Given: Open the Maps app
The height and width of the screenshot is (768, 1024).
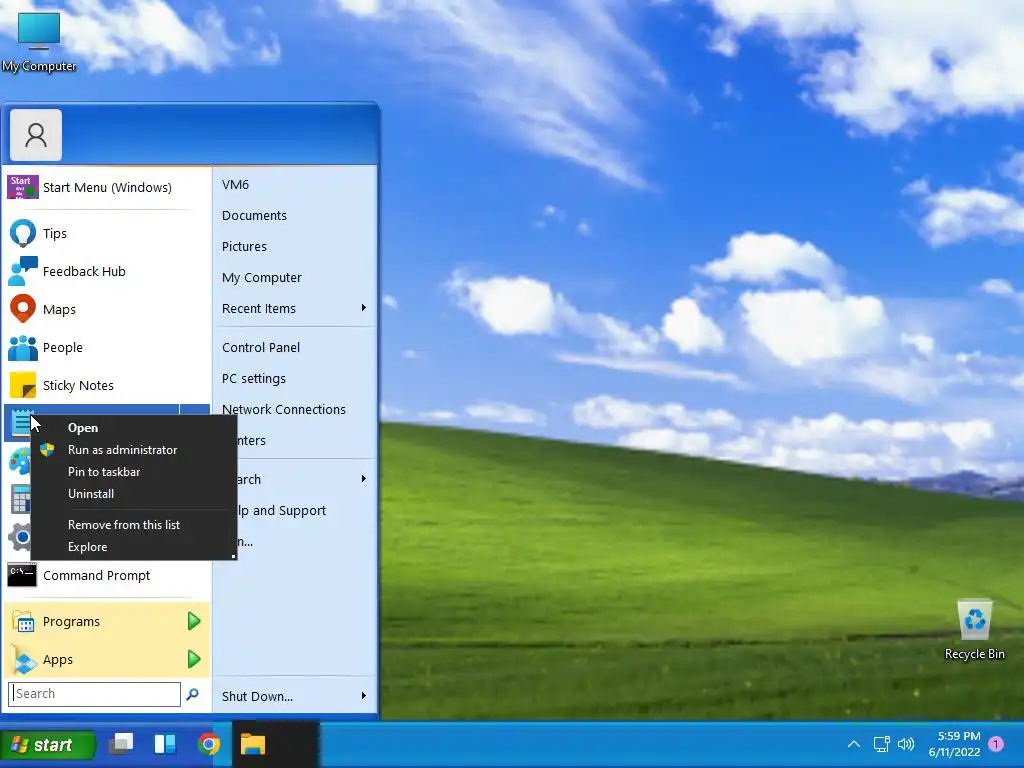Looking at the screenshot, I should click(x=108, y=309).
